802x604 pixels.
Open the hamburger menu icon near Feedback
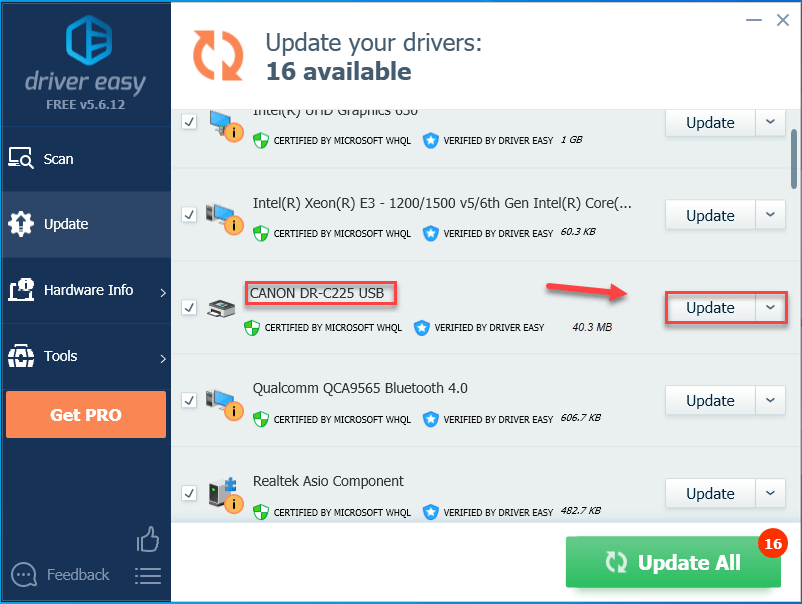tap(148, 576)
